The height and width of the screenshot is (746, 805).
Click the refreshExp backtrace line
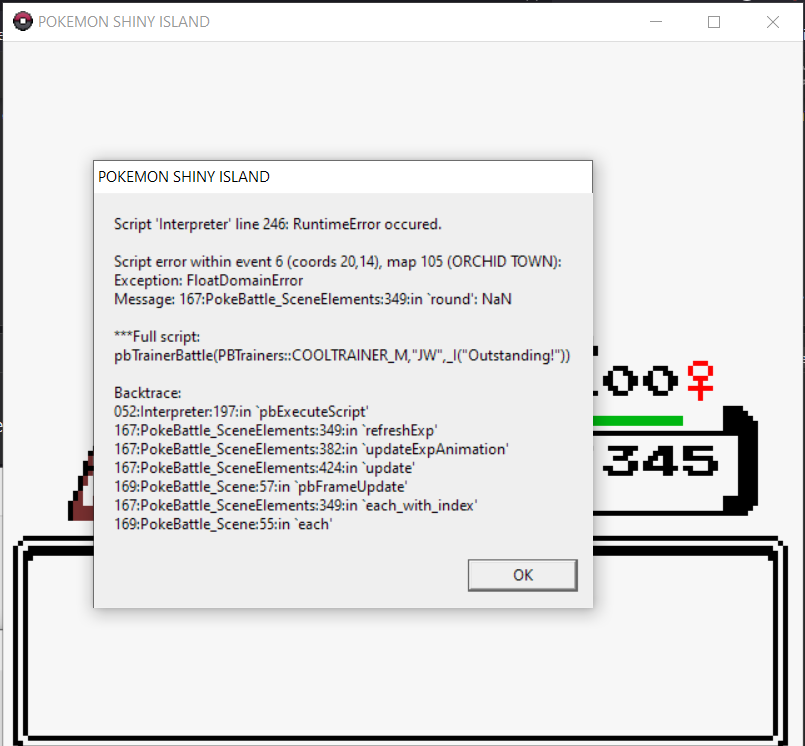click(x=276, y=430)
